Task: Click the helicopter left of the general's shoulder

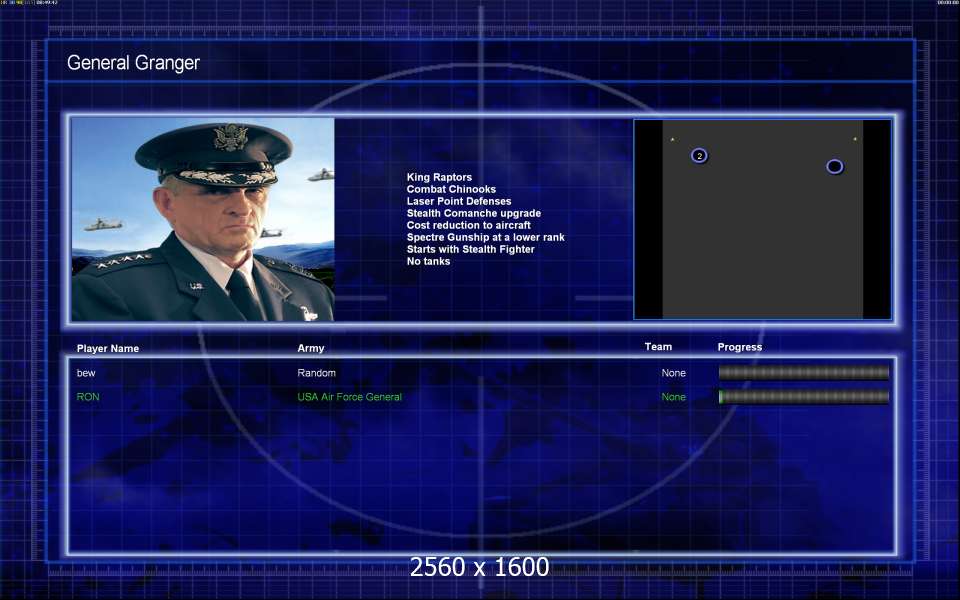Action: coord(103,225)
